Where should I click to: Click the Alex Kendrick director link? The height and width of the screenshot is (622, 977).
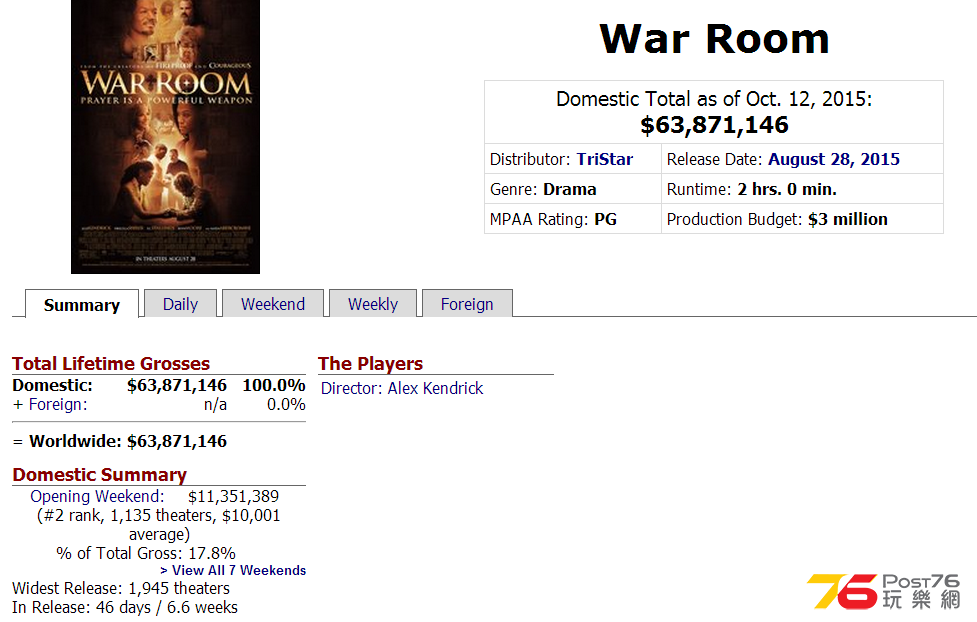435,388
